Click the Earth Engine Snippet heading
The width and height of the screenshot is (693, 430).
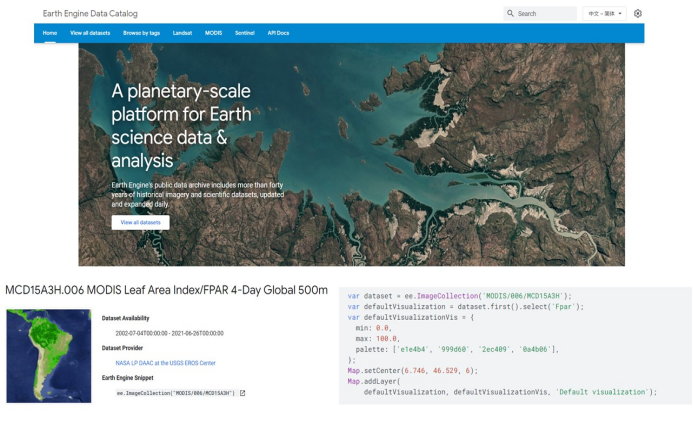(x=127, y=377)
